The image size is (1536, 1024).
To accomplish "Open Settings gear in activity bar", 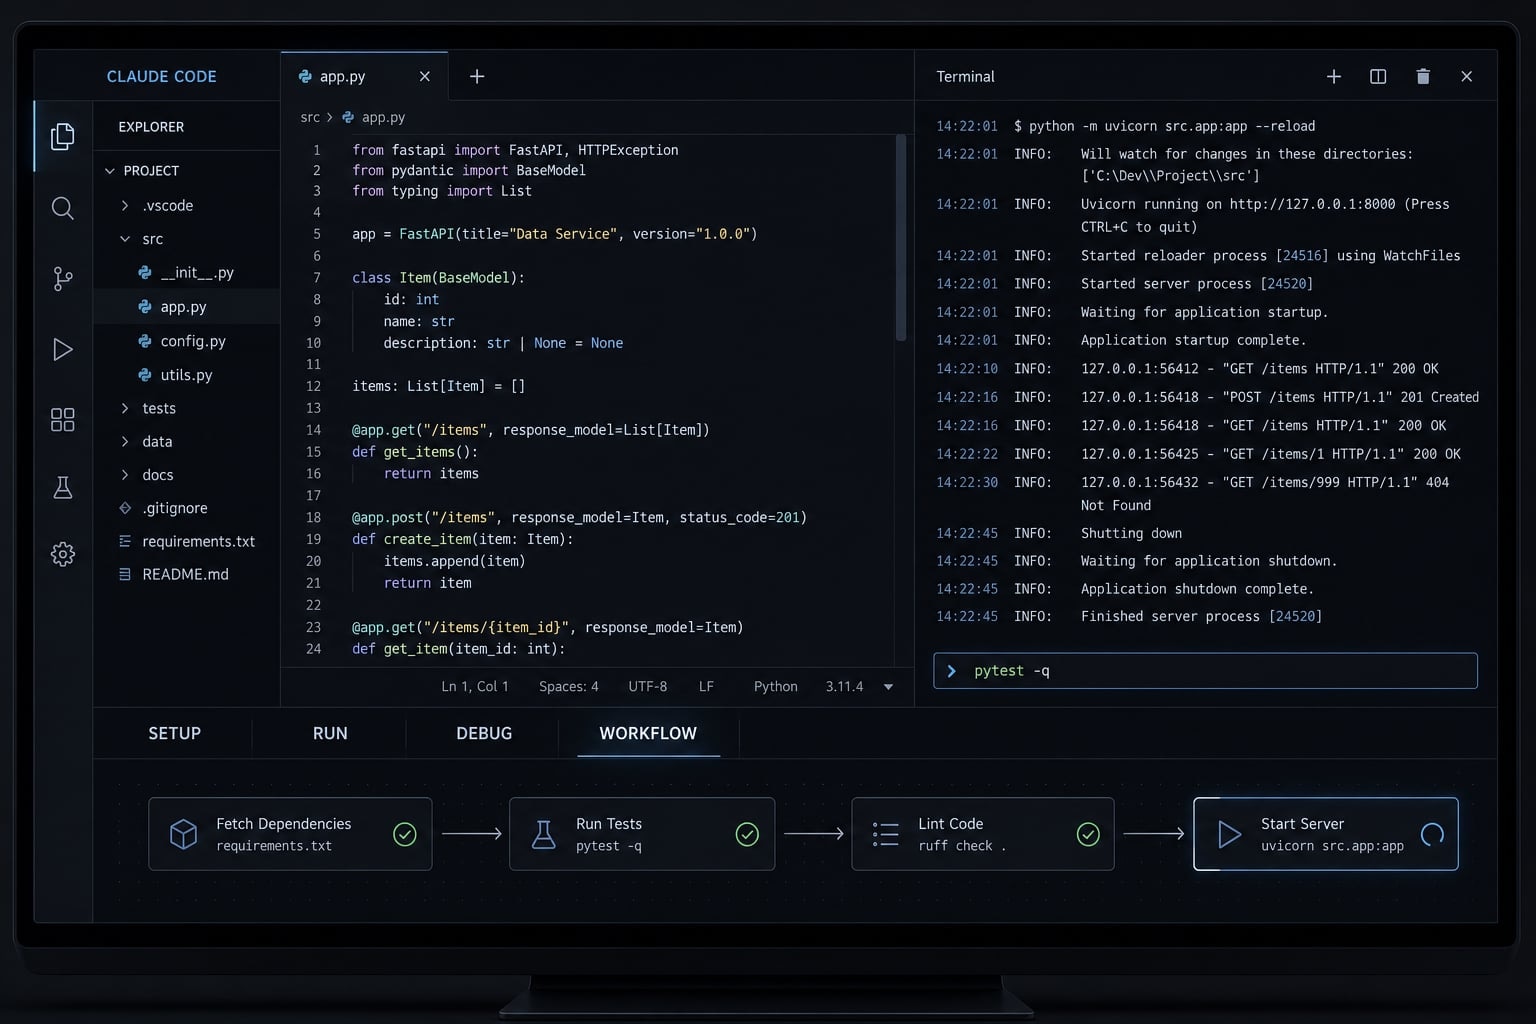I will tap(62, 554).
